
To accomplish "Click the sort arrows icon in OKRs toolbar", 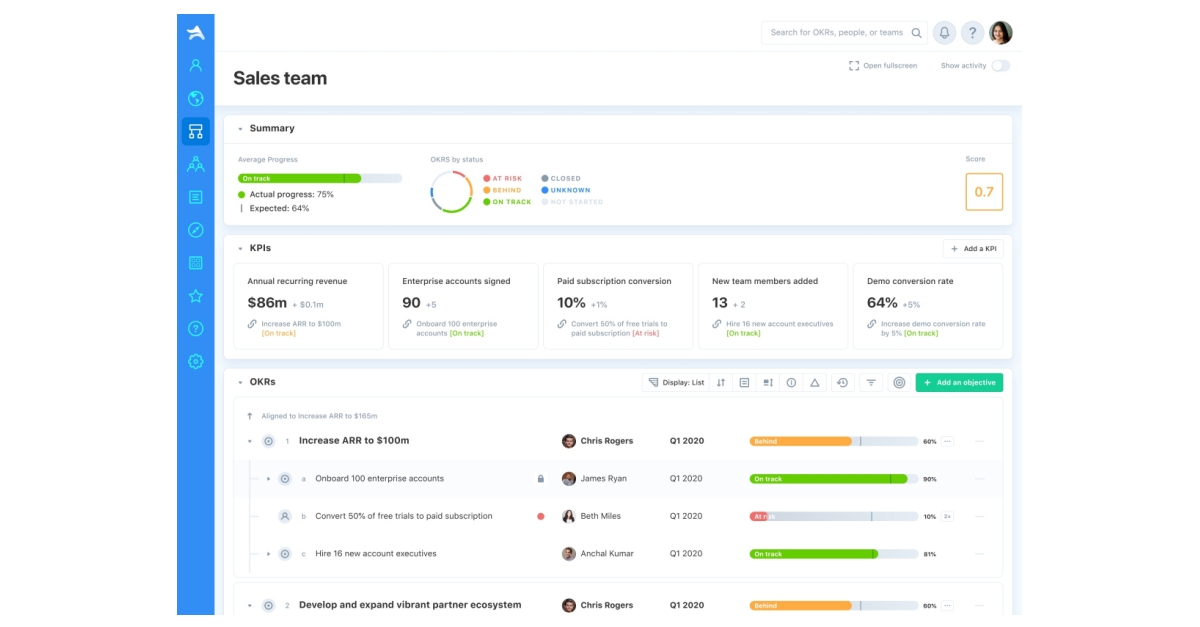I will [721, 382].
